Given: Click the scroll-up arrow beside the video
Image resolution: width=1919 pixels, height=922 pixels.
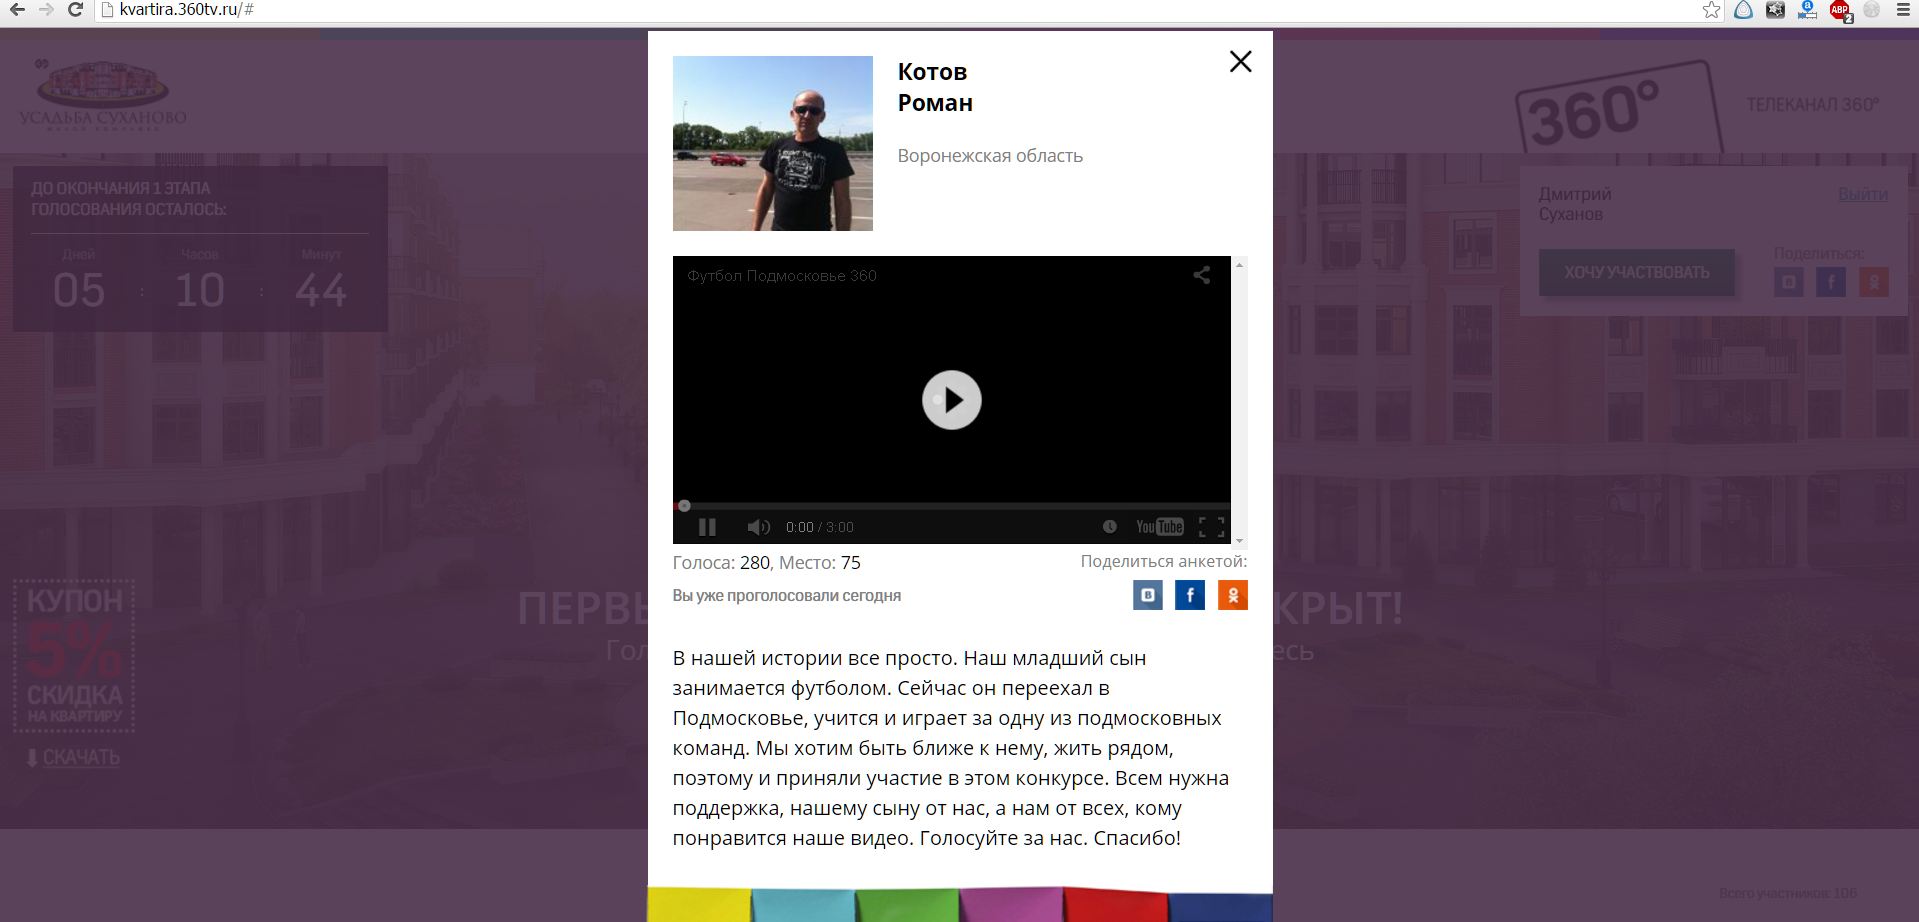Looking at the screenshot, I should 1239,265.
